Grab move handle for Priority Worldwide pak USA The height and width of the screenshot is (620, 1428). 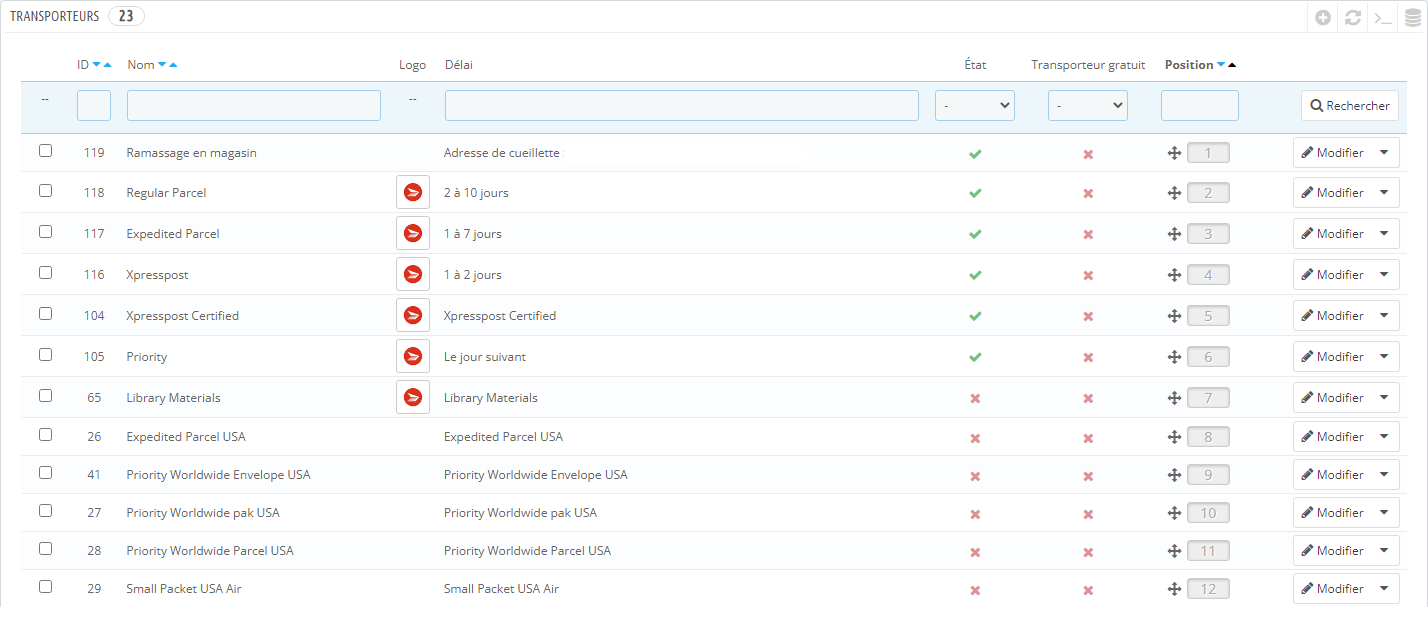tap(1174, 513)
